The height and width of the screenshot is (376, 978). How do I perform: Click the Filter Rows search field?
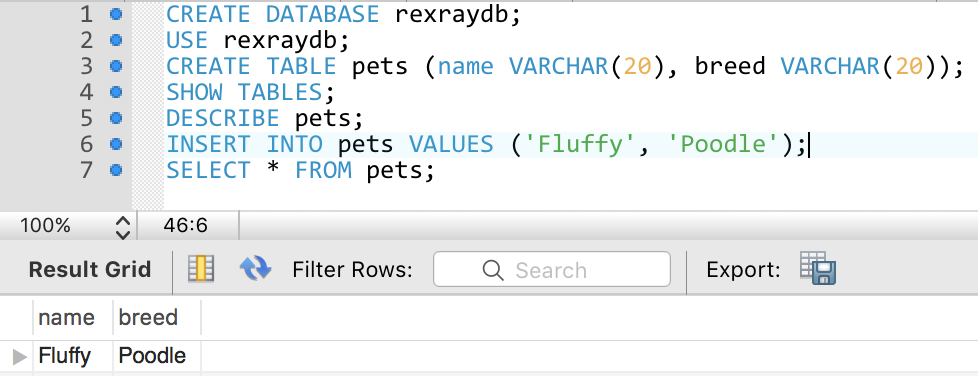point(552,269)
